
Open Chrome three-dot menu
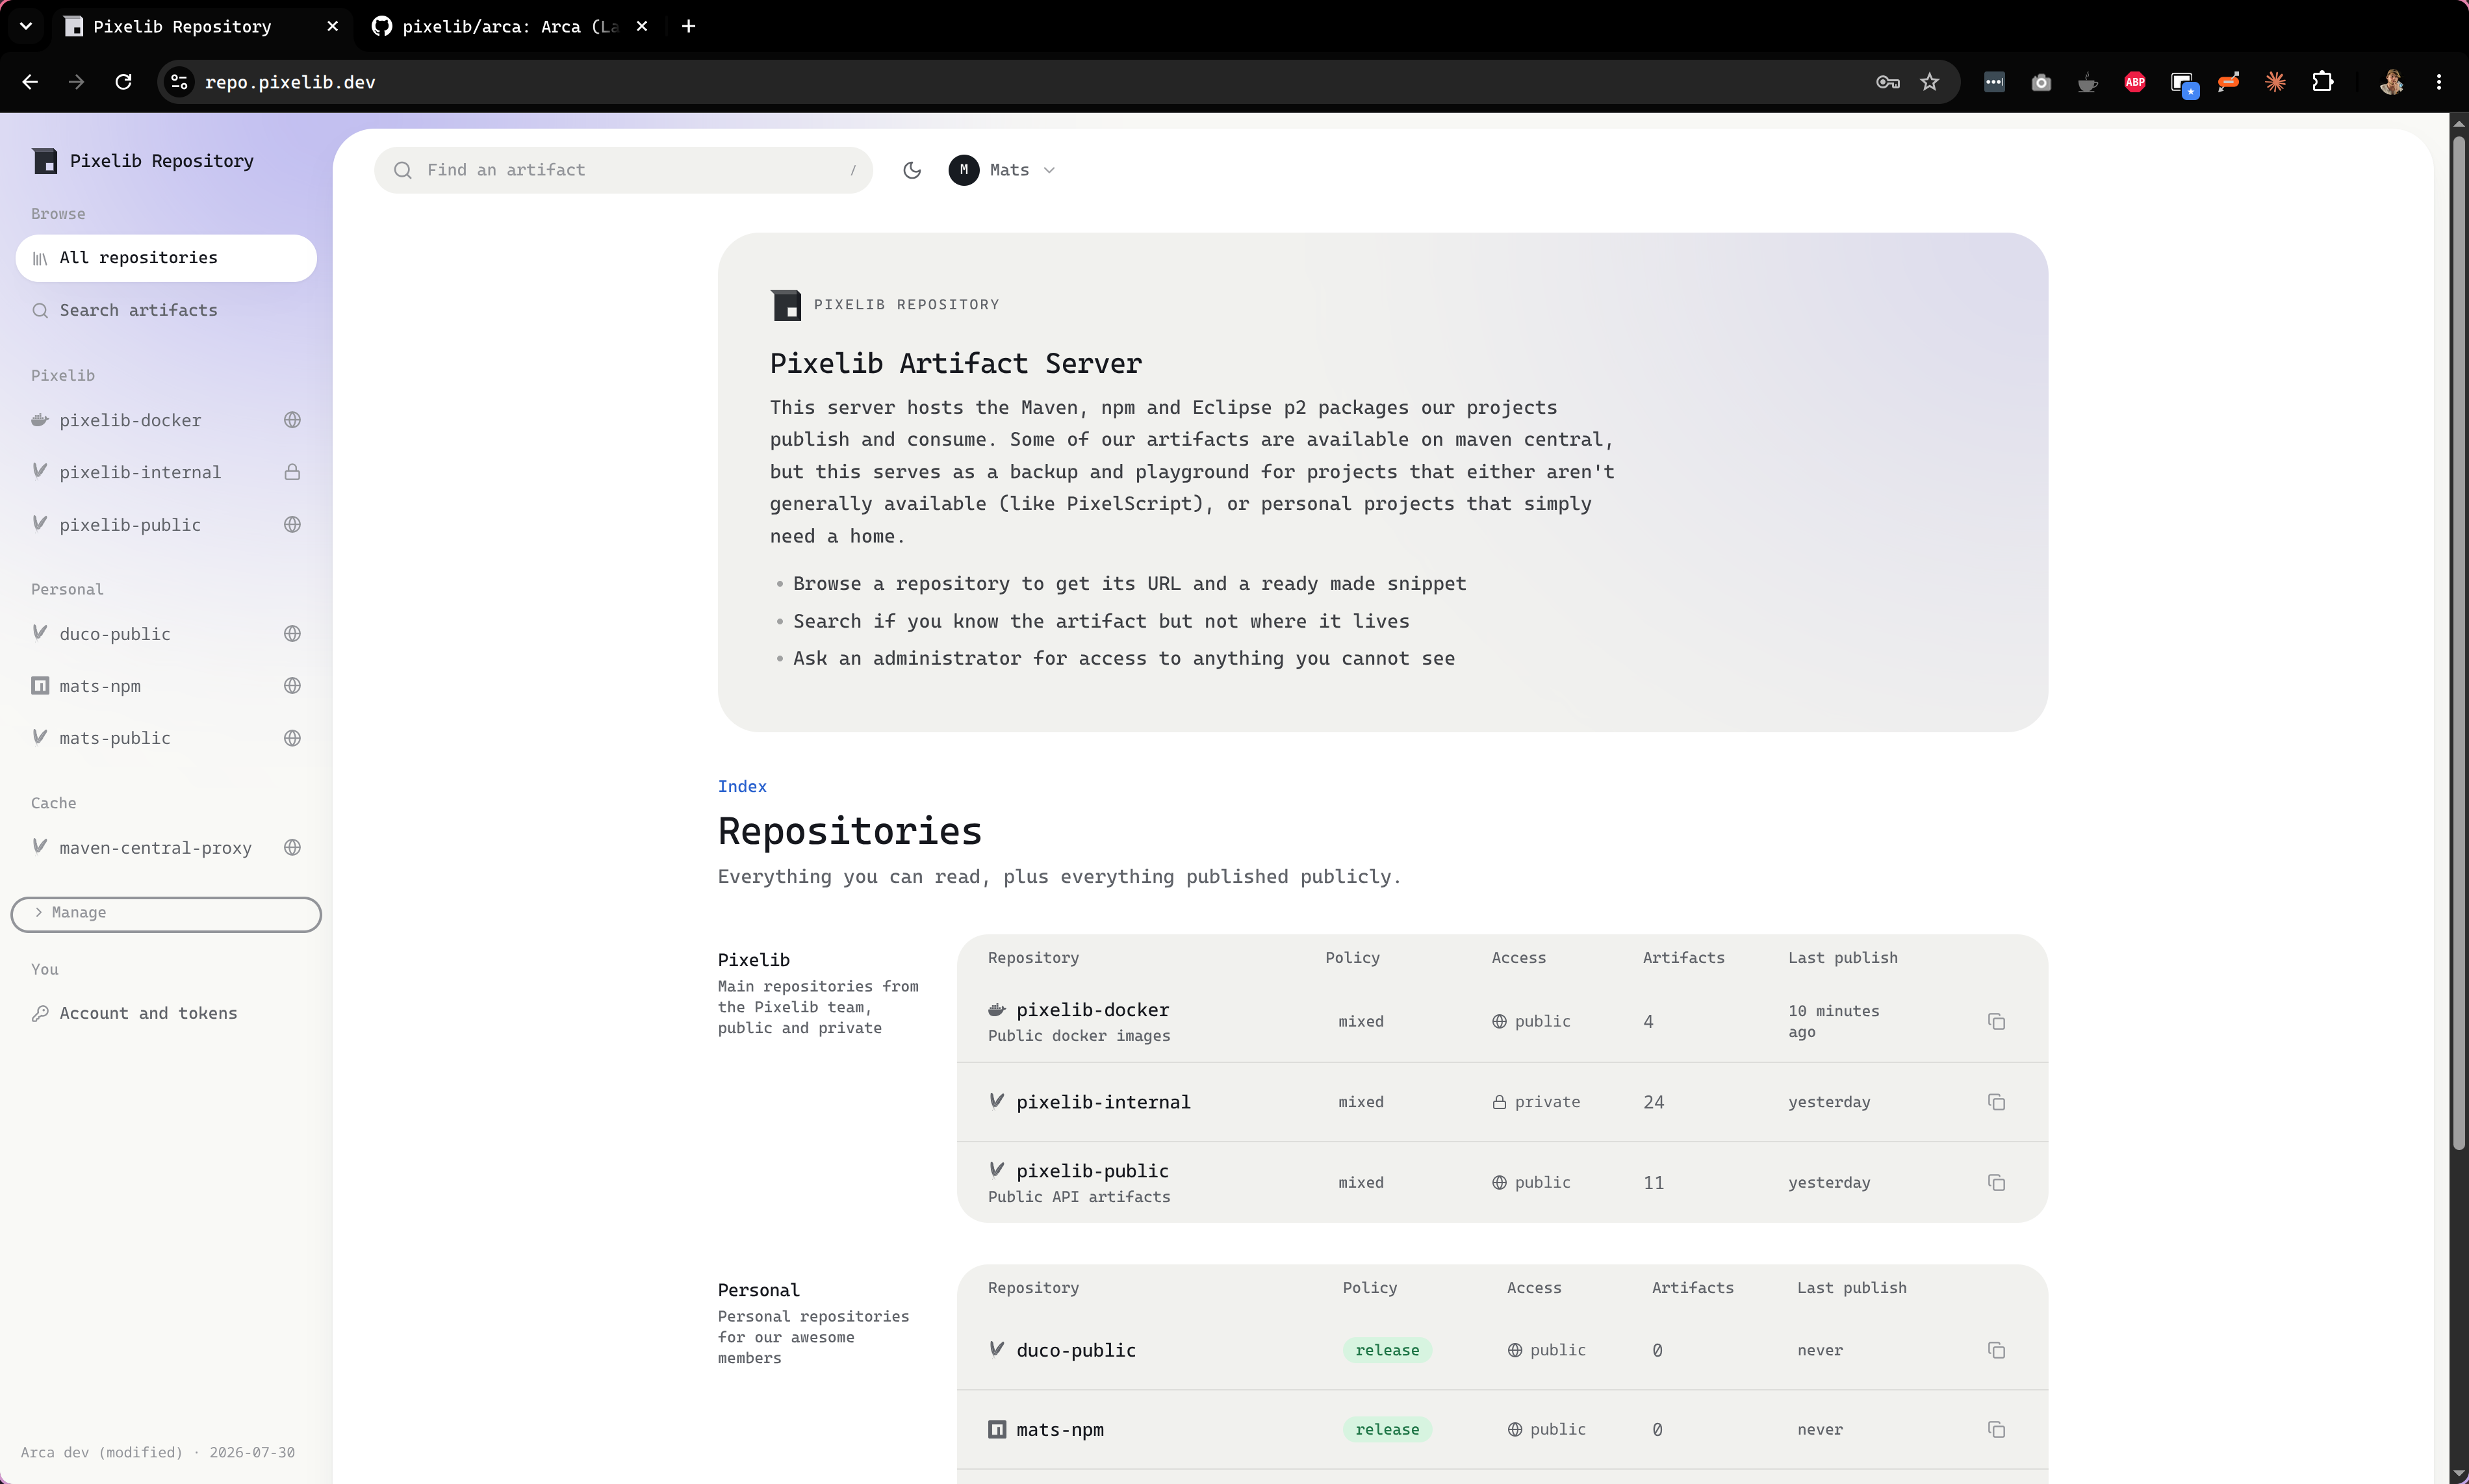pos(2439,82)
